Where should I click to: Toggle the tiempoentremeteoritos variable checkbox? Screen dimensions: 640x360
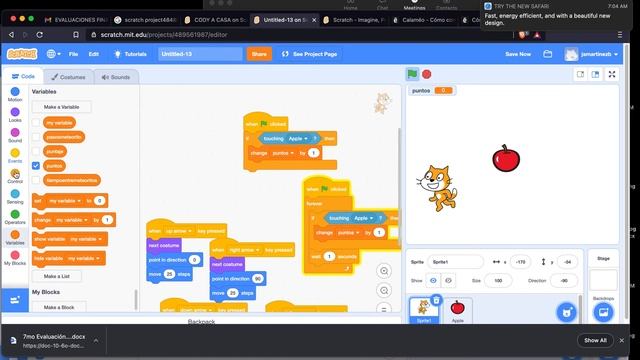click(x=36, y=180)
